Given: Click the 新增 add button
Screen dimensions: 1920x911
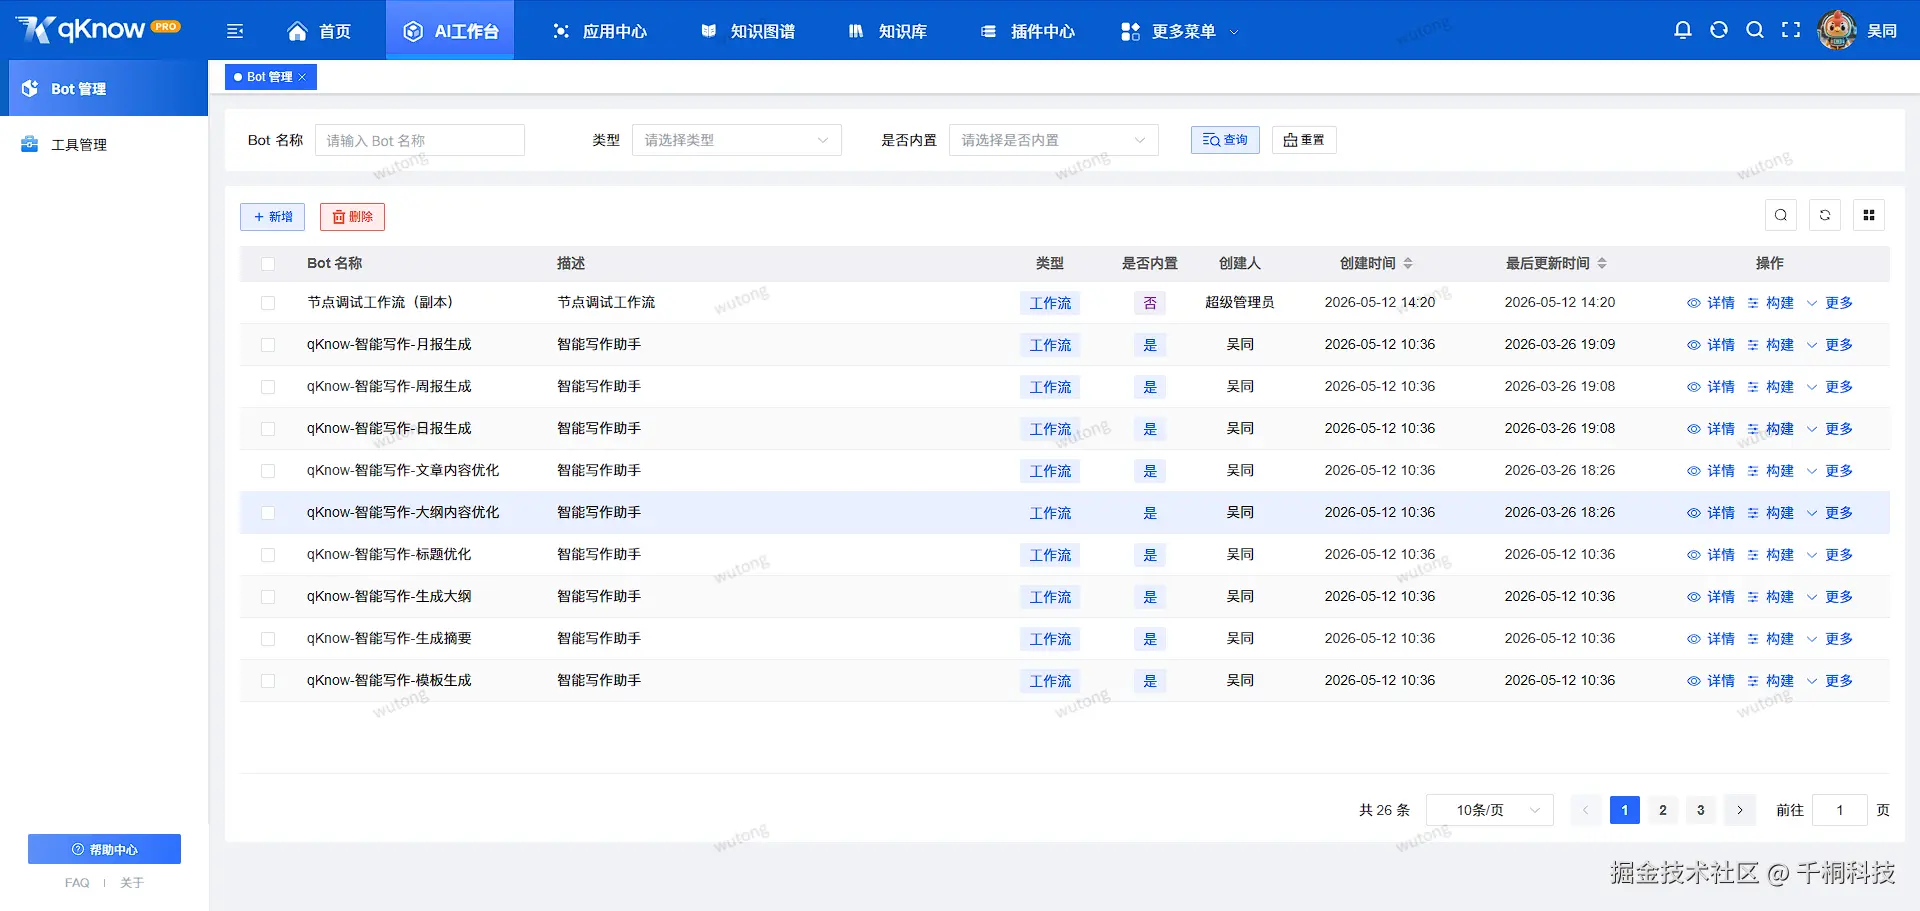Looking at the screenshot, I should click(272, 217).
